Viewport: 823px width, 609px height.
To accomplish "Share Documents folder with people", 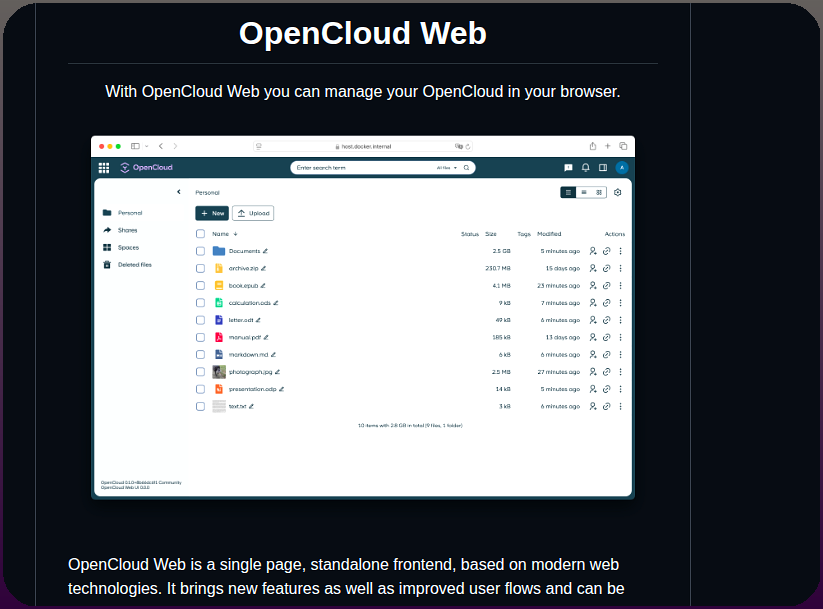I will point(593,251).
